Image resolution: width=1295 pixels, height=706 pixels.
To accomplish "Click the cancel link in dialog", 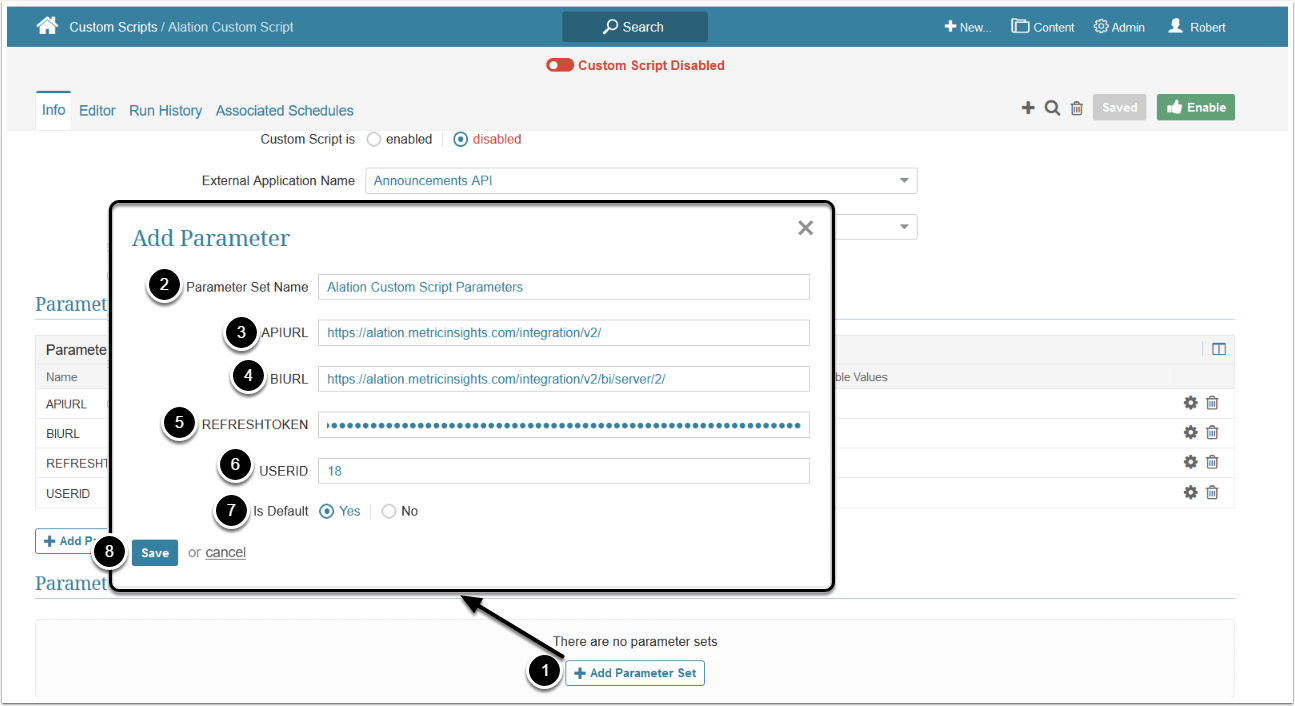I will tap(226, 553).
